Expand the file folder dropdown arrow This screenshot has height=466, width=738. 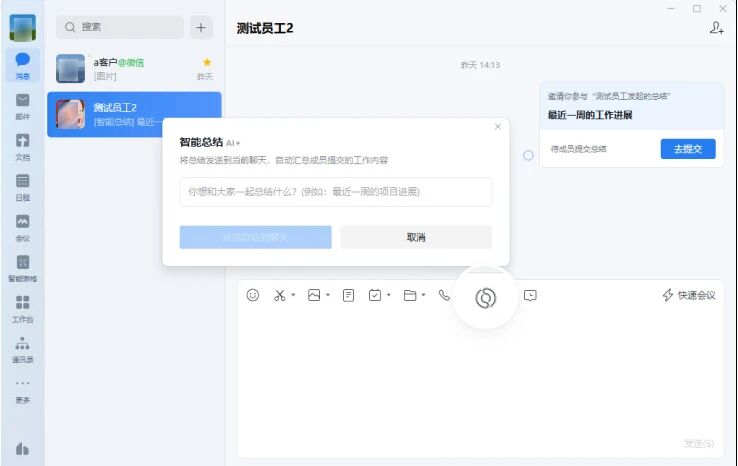(423, 296)
